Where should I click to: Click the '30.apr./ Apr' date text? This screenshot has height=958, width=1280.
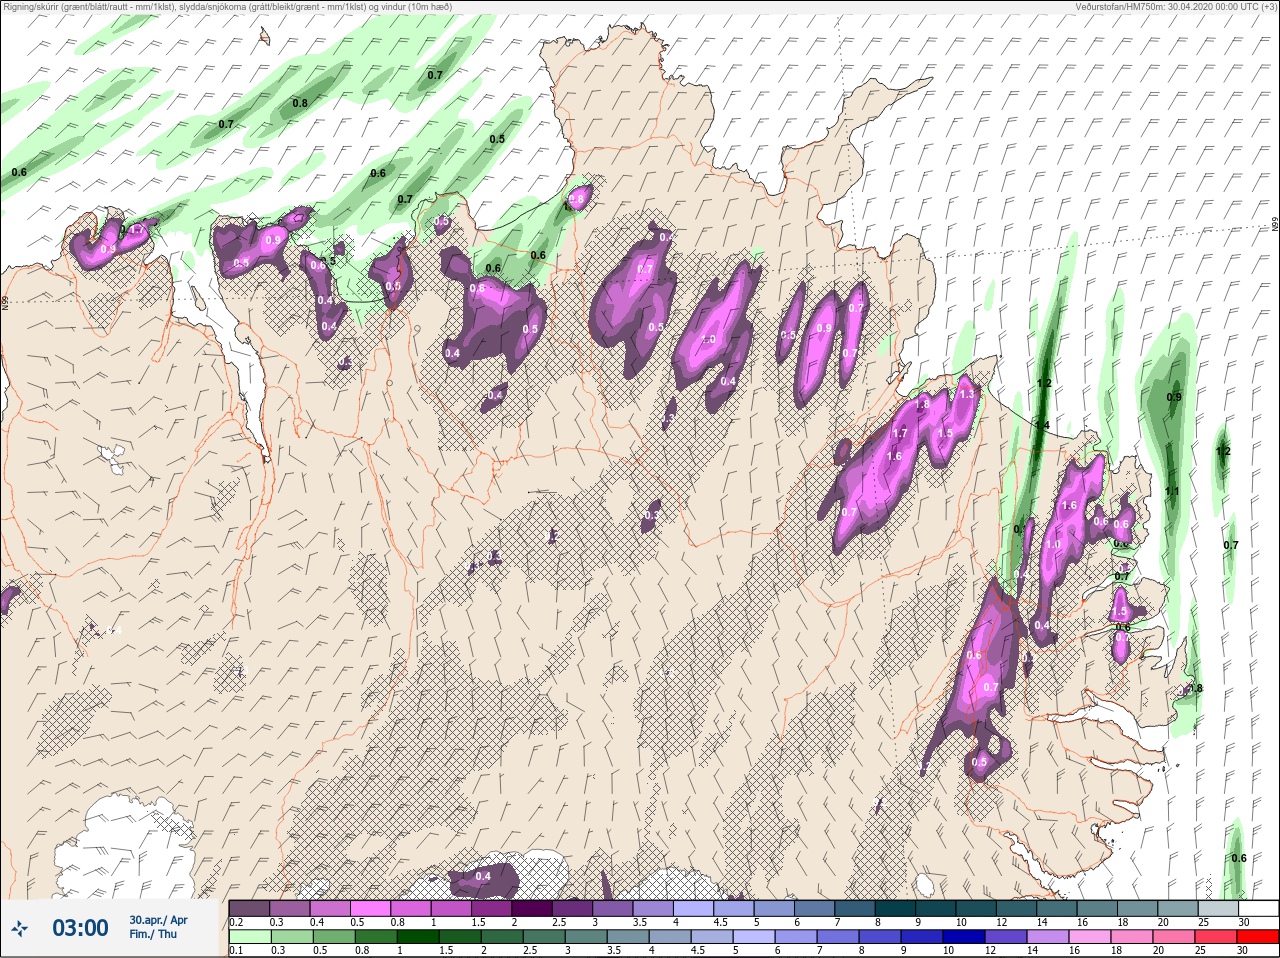158,920
